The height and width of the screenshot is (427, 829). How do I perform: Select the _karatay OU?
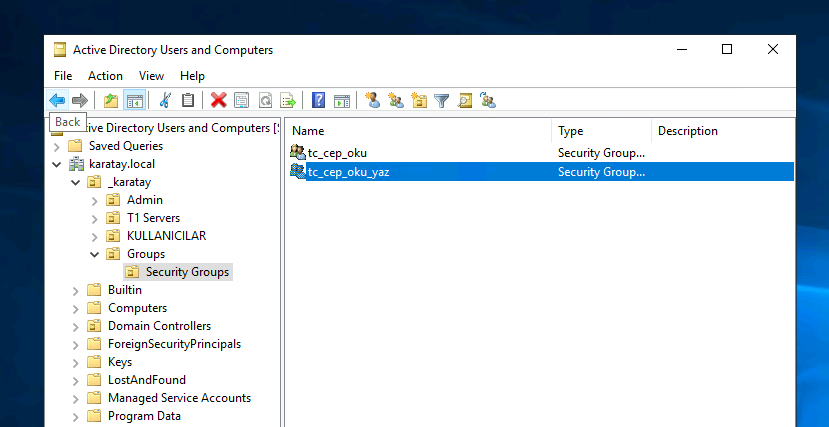click(129, 182)
